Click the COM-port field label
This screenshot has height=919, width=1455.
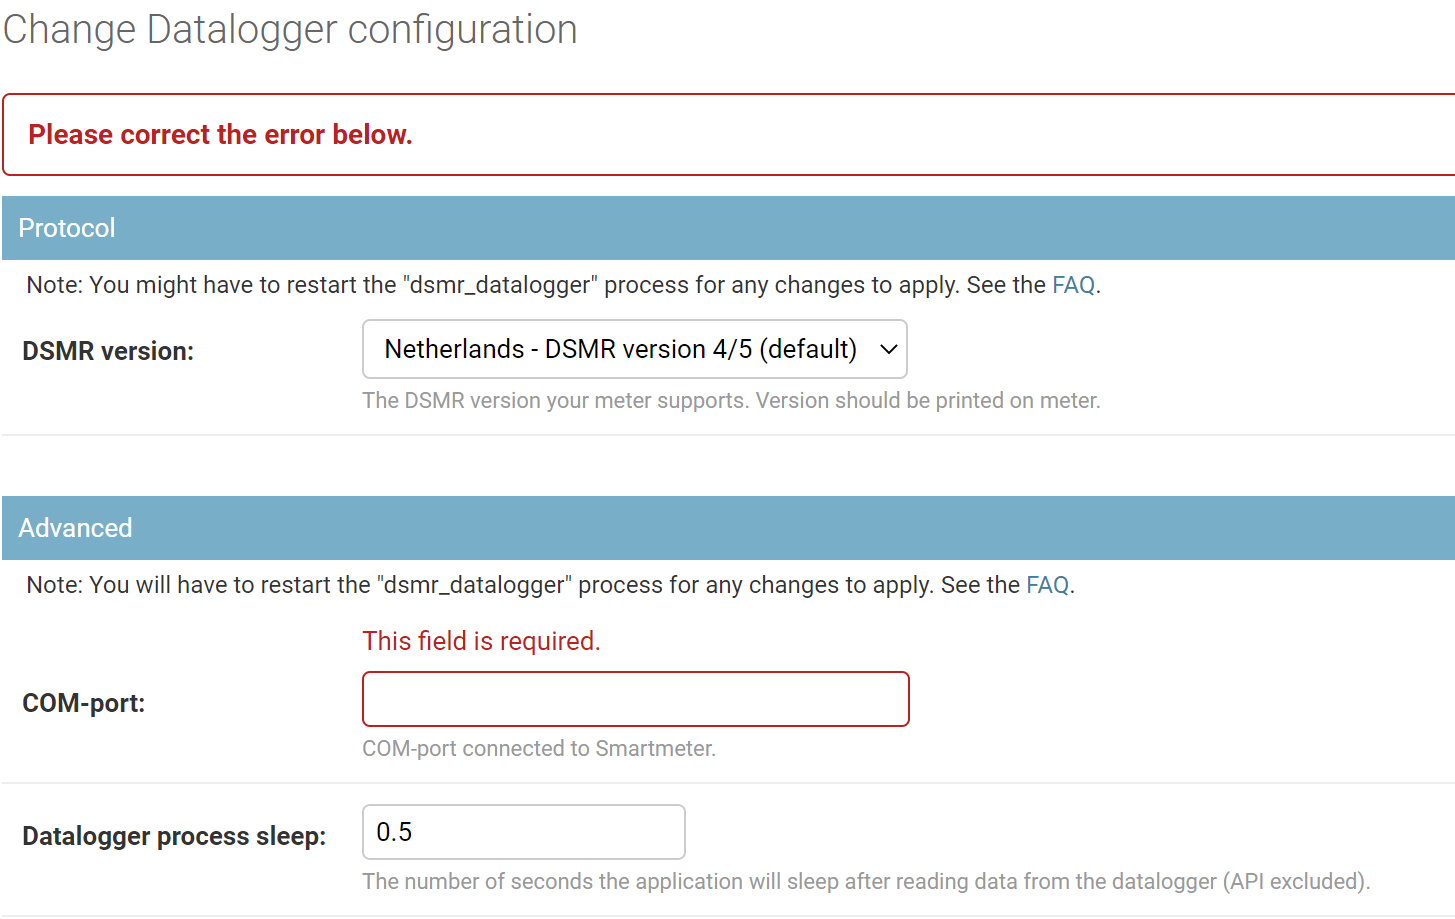coord(84,702)
